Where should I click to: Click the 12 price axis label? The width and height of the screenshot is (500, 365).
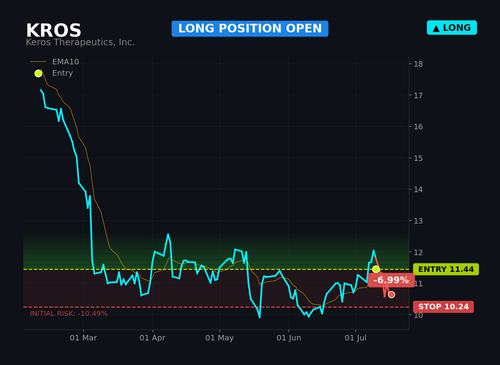[x=418, y=252]
